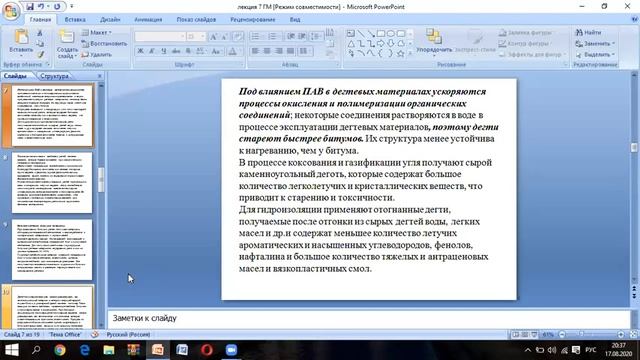Select the slide 9 thumbnail
This screenshot has width=640, height=360.
52,250
